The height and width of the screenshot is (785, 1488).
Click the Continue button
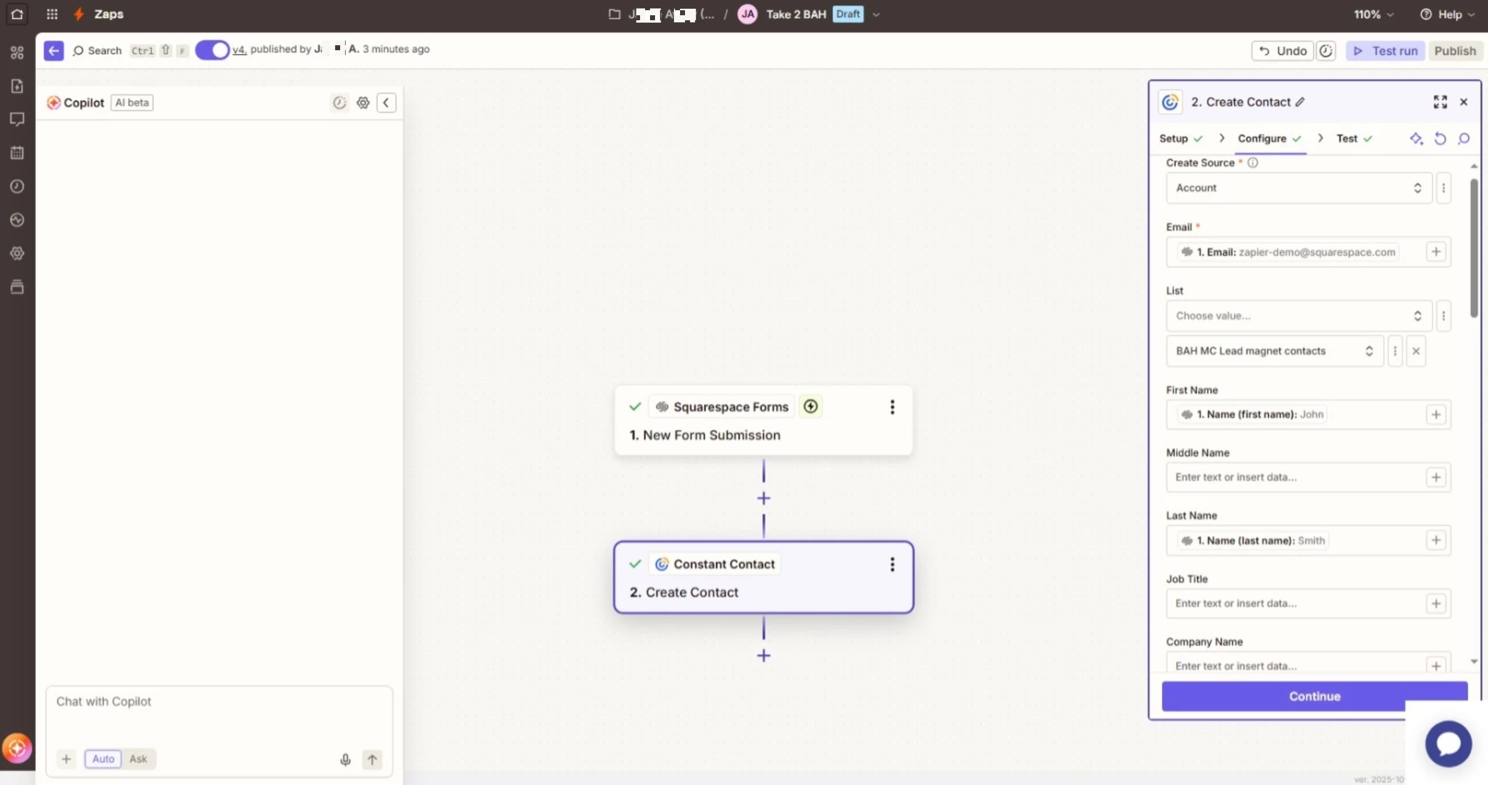[1314, 696]
